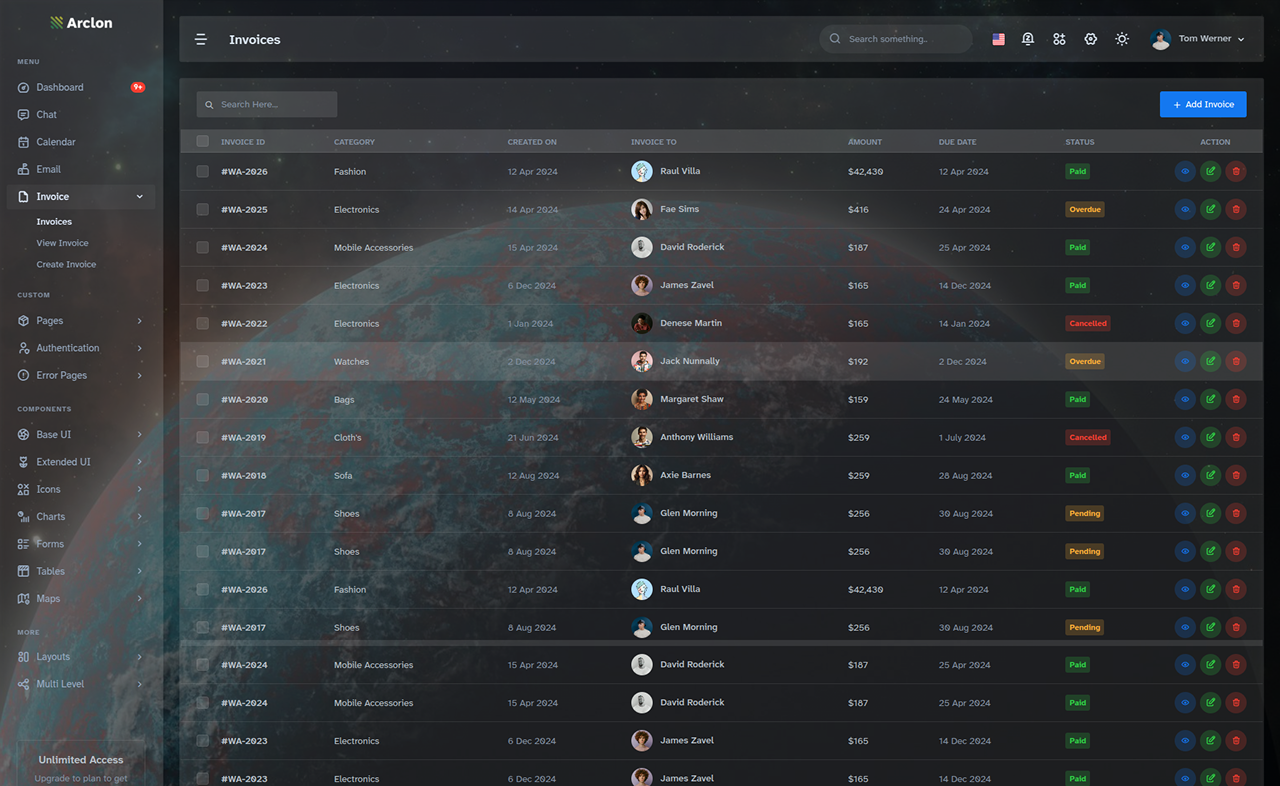Go to the Calendar sidebar item

(80, 142)
